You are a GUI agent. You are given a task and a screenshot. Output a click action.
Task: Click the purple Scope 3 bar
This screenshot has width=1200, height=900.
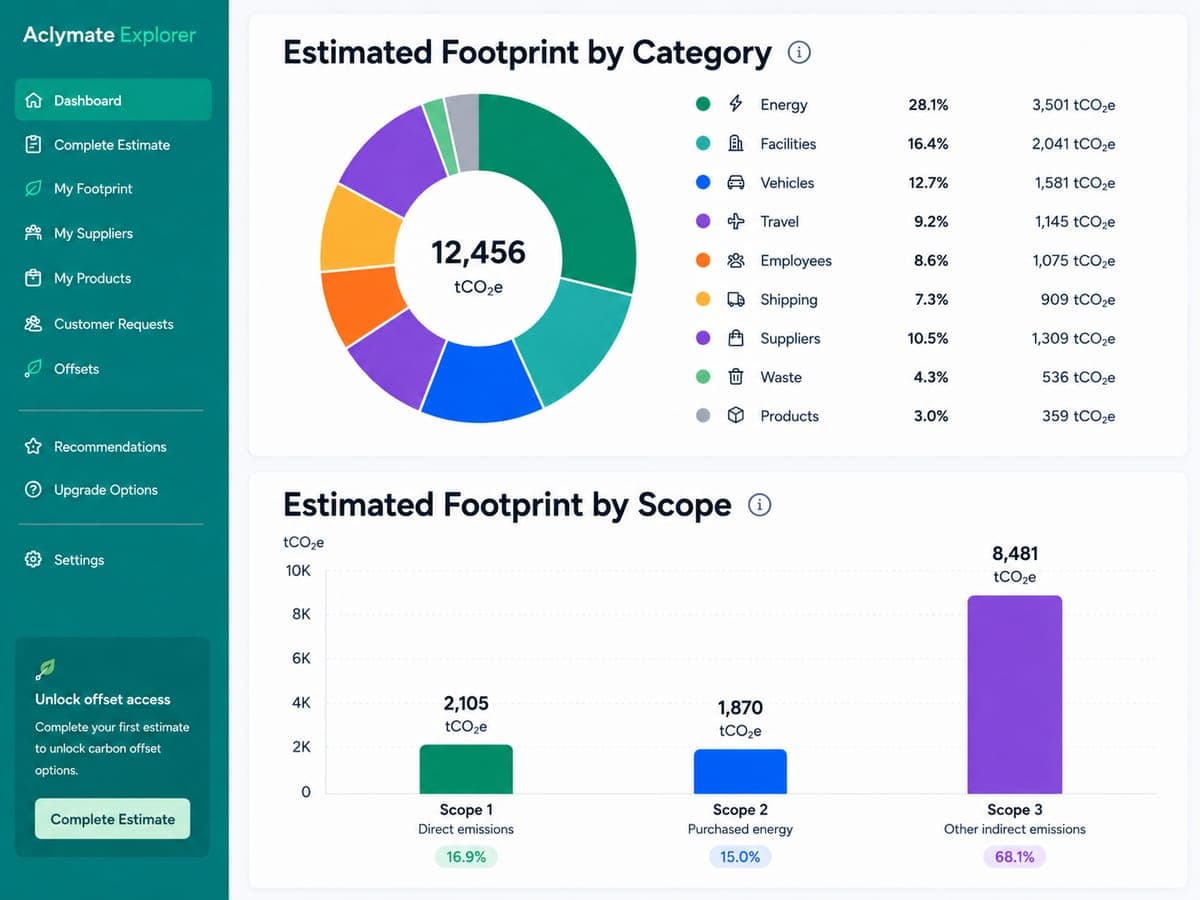click(1015, 695)
